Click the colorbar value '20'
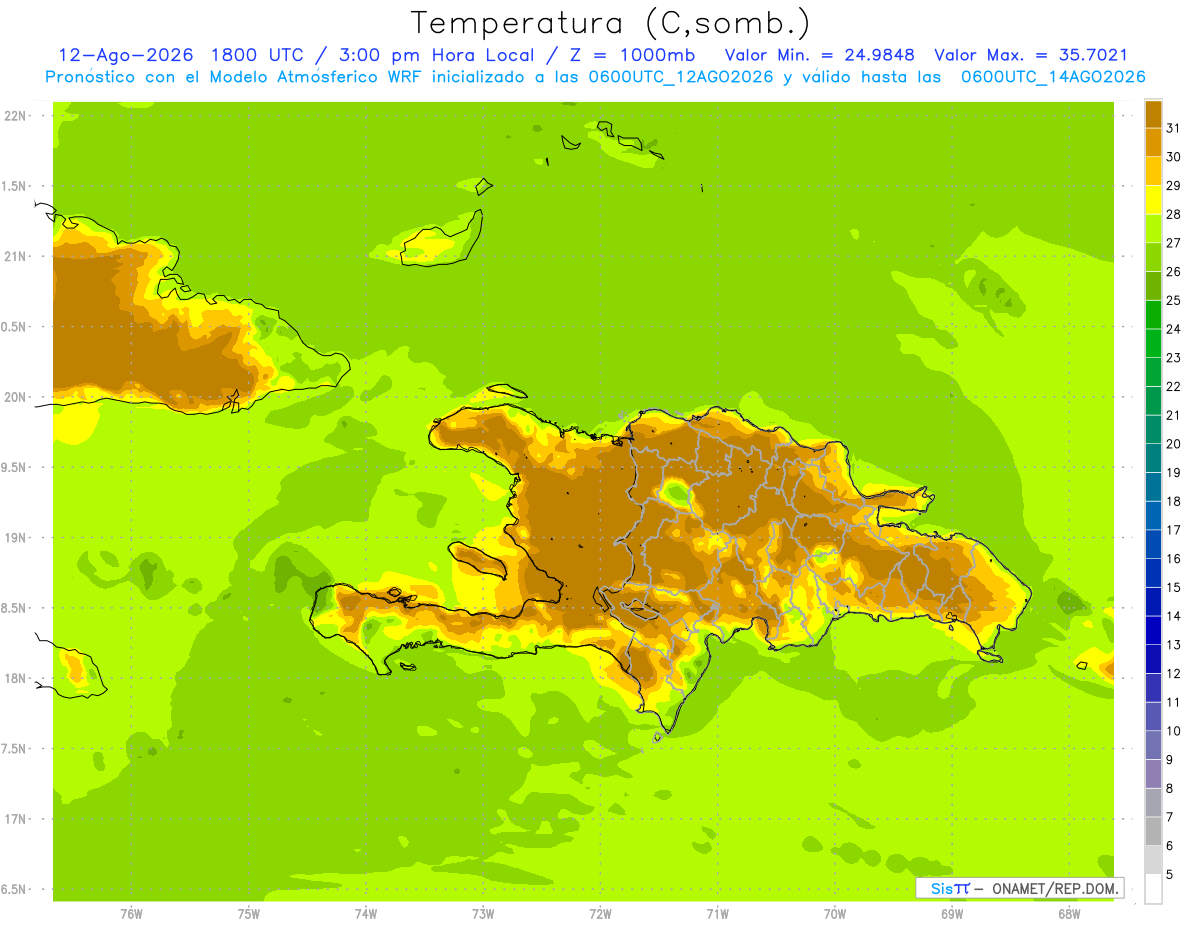 pyautogui.click(x=1173, y=443)
